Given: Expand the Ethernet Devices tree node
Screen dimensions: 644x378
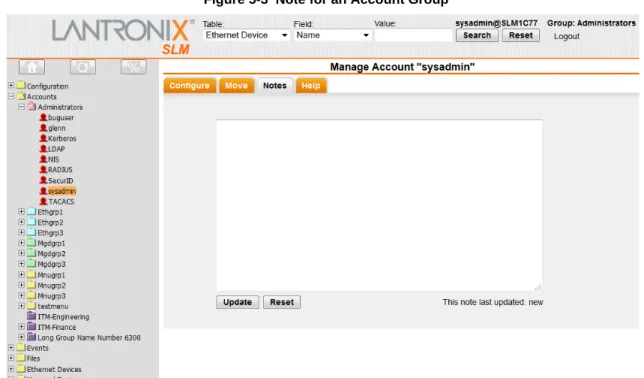Looking at the screenshot, I should [11, 369].
